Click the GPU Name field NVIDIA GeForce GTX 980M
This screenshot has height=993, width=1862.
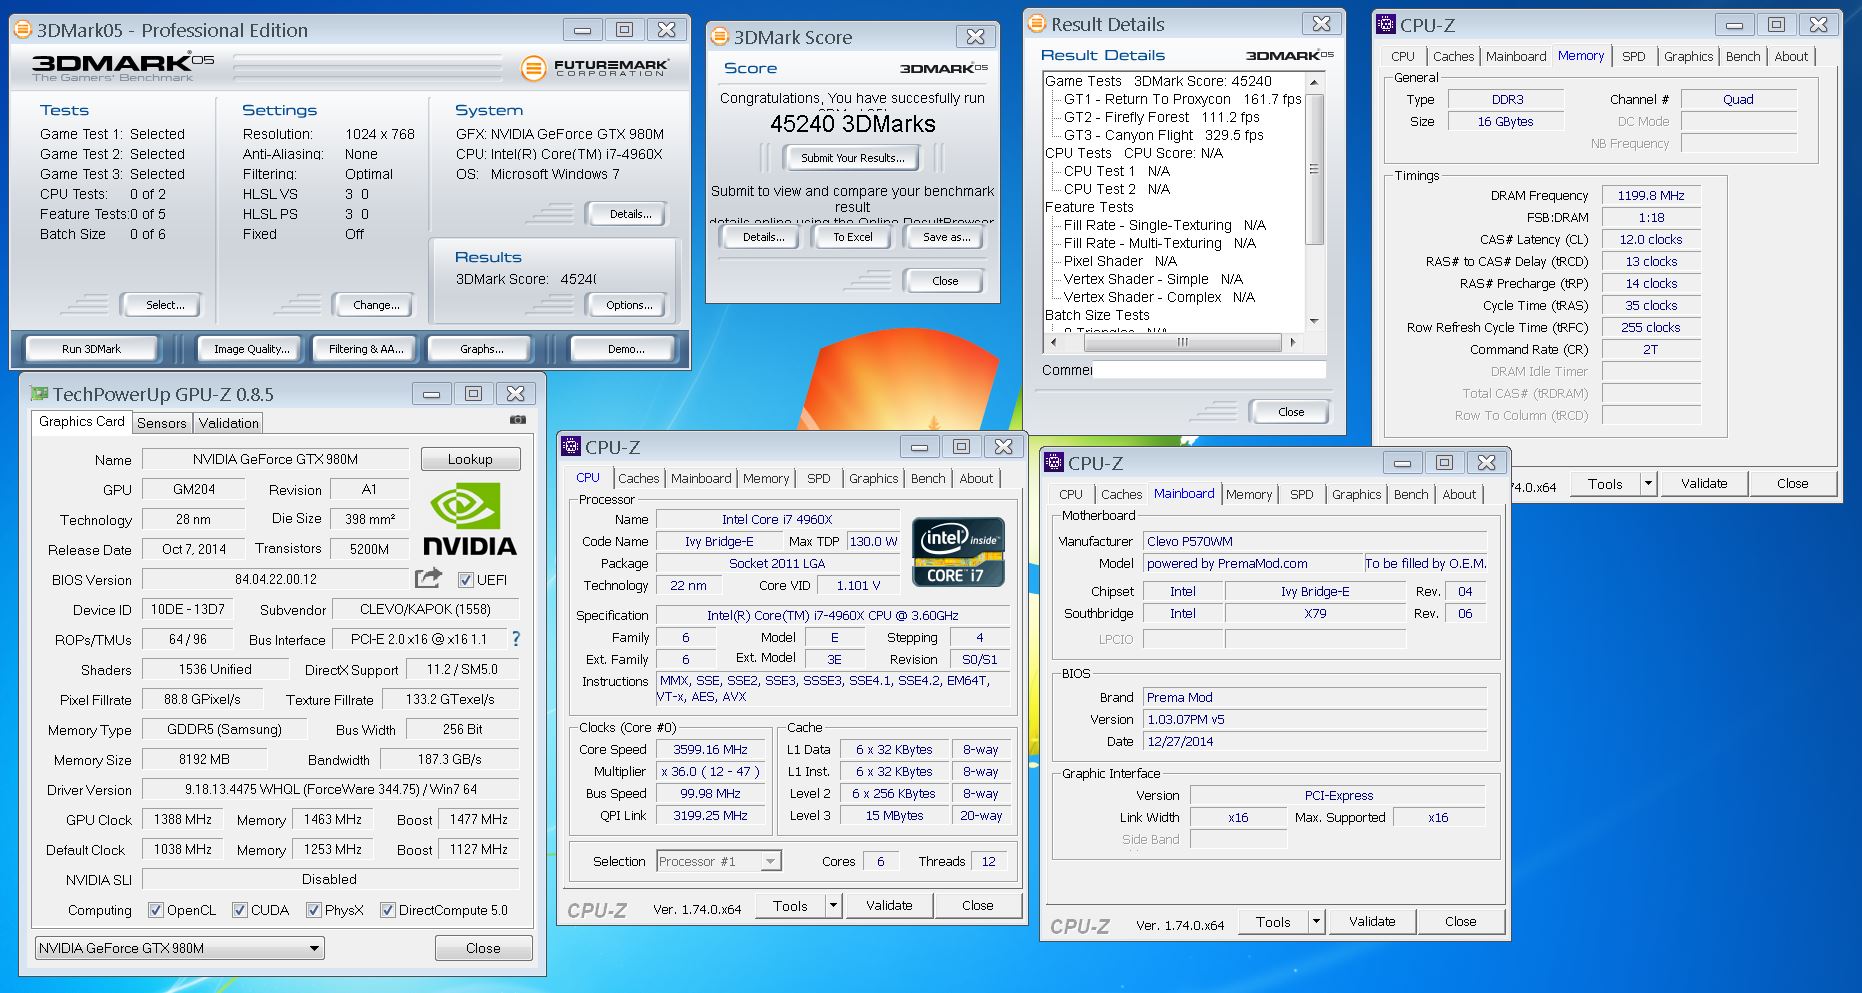tap(275, 459)
